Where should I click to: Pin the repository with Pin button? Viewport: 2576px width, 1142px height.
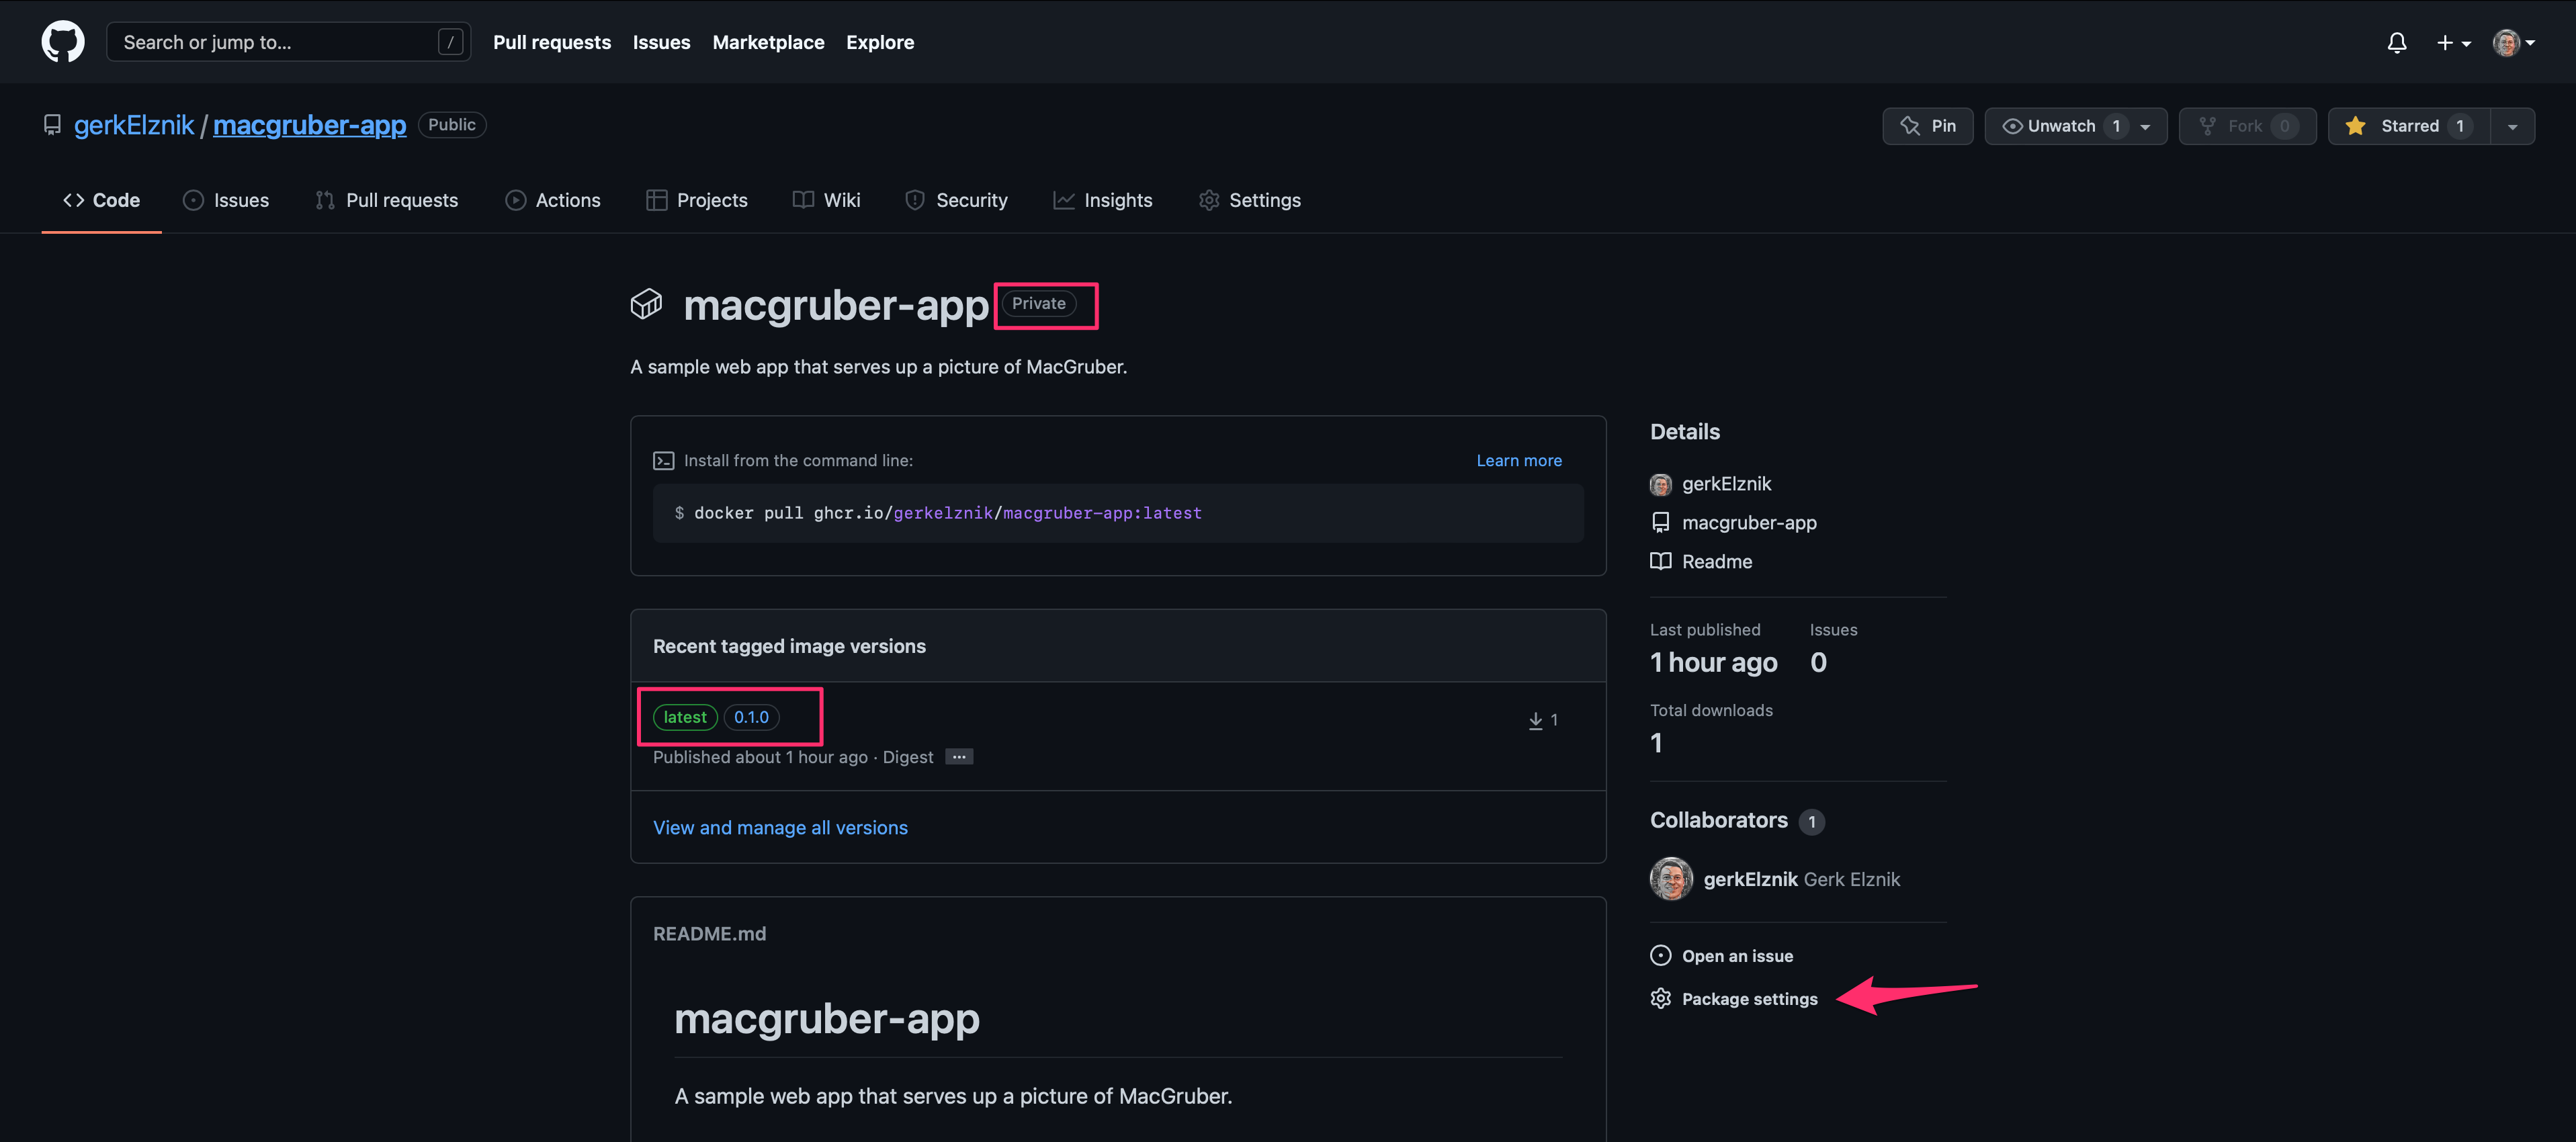1927,126
